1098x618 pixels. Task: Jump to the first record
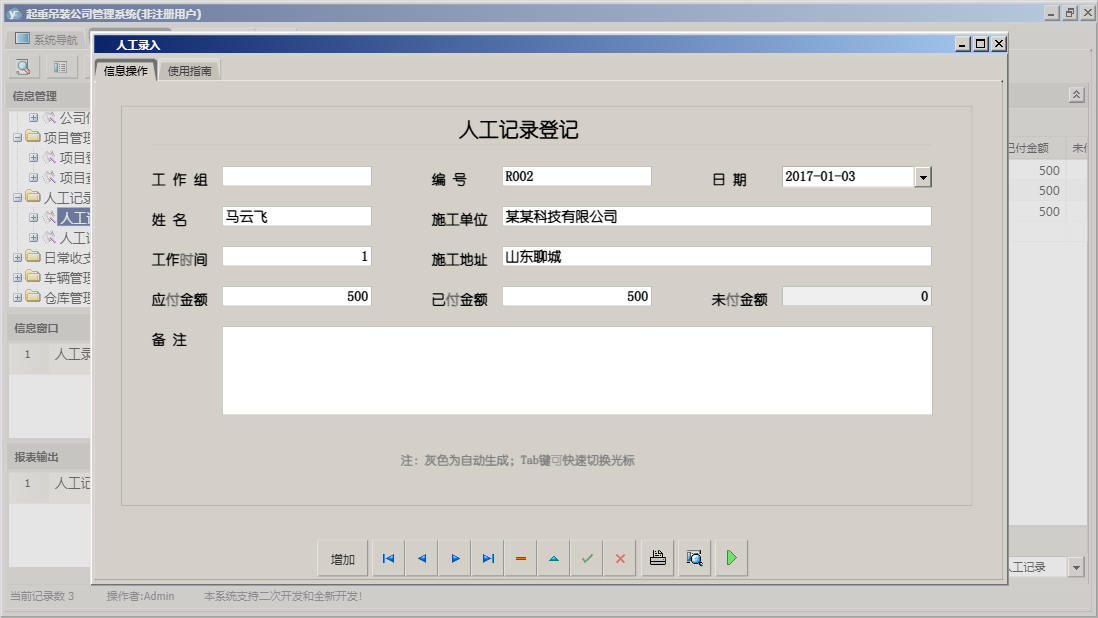pos(388,558)
